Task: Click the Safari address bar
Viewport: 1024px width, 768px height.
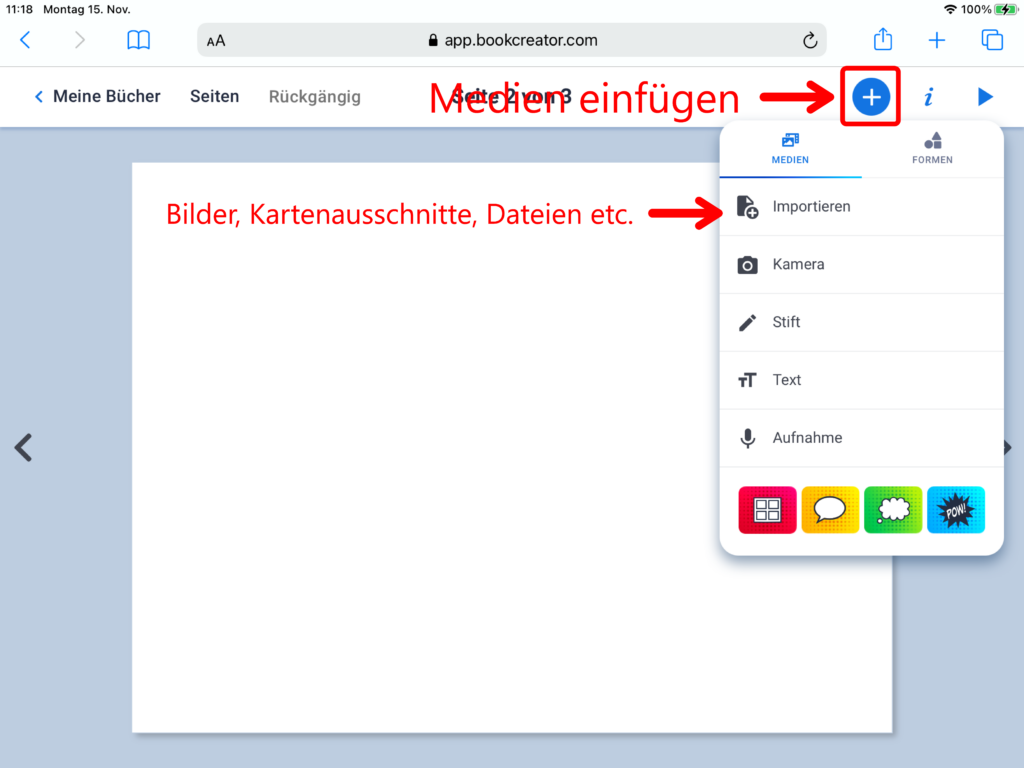Action: tap(511, 40)
